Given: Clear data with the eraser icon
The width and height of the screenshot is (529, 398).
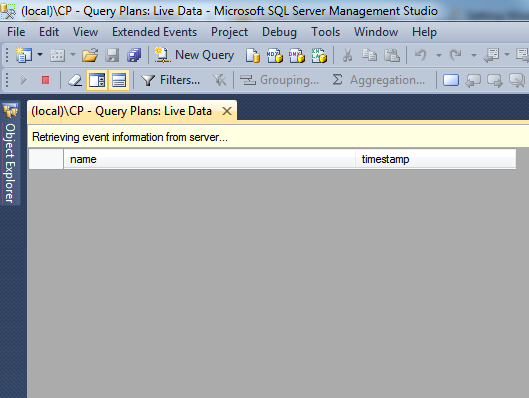Looking at the screenshot, I should tap(75, 80).
